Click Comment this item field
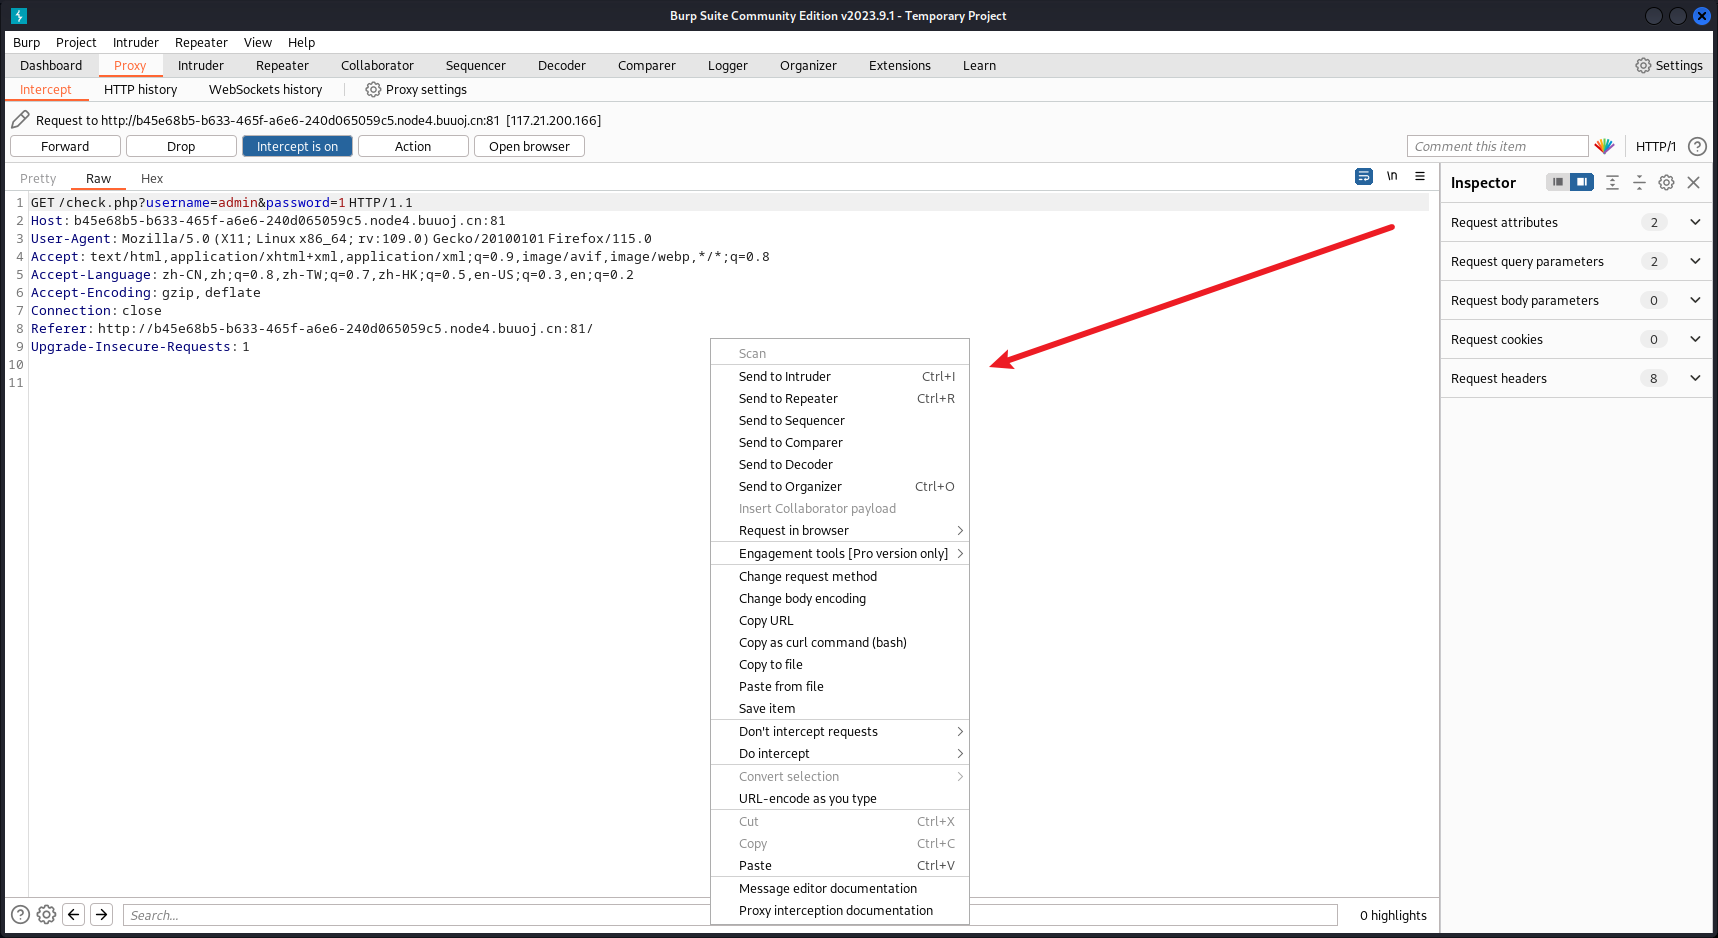Screen dimensions: 1718x938 (x=1497, y=146)
